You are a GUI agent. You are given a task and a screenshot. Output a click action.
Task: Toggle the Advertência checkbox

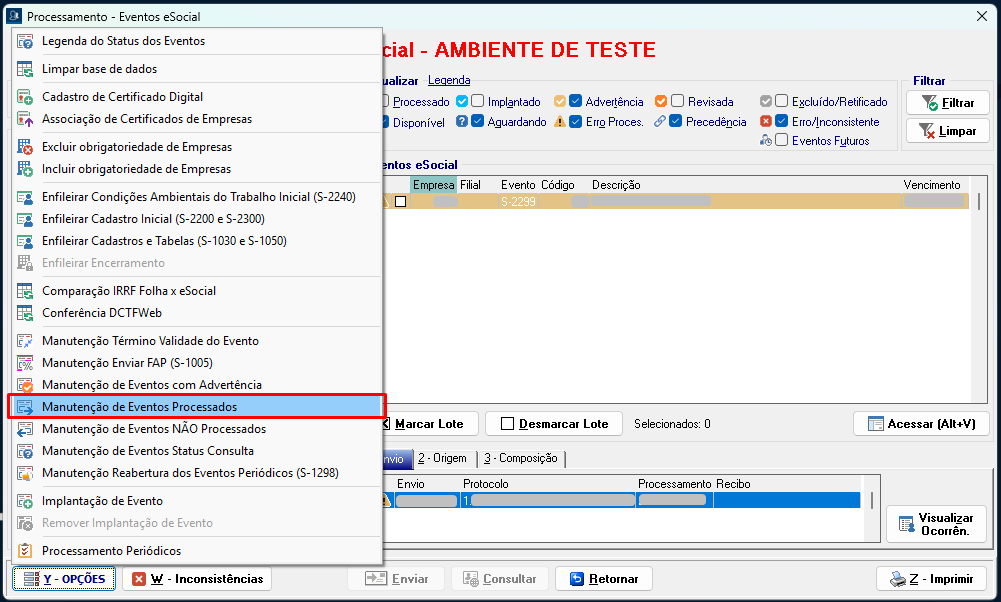pos(576,102)
